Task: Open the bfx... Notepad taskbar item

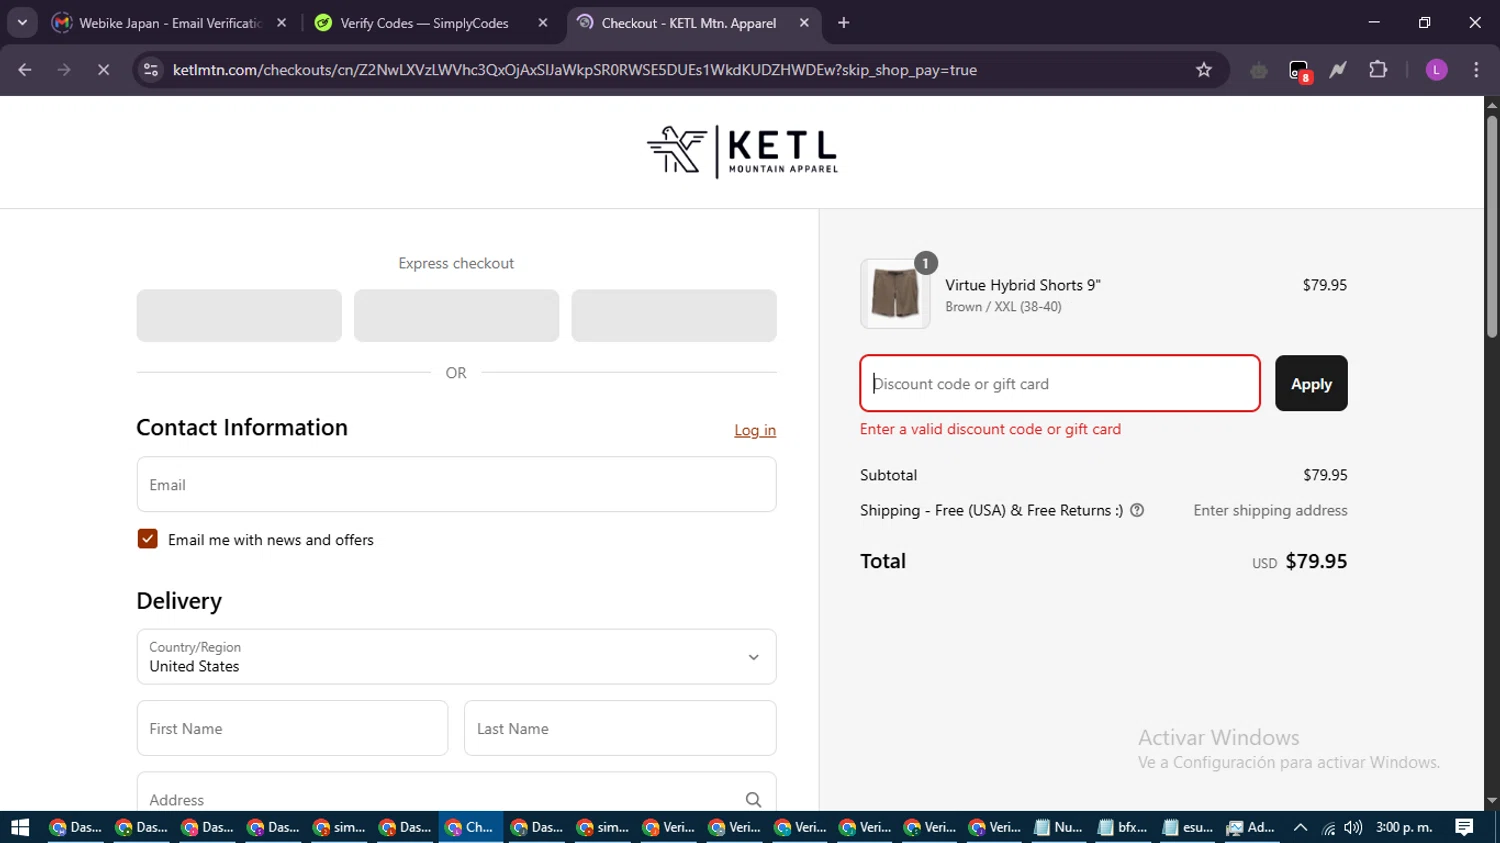Action: pos(1124,827)
